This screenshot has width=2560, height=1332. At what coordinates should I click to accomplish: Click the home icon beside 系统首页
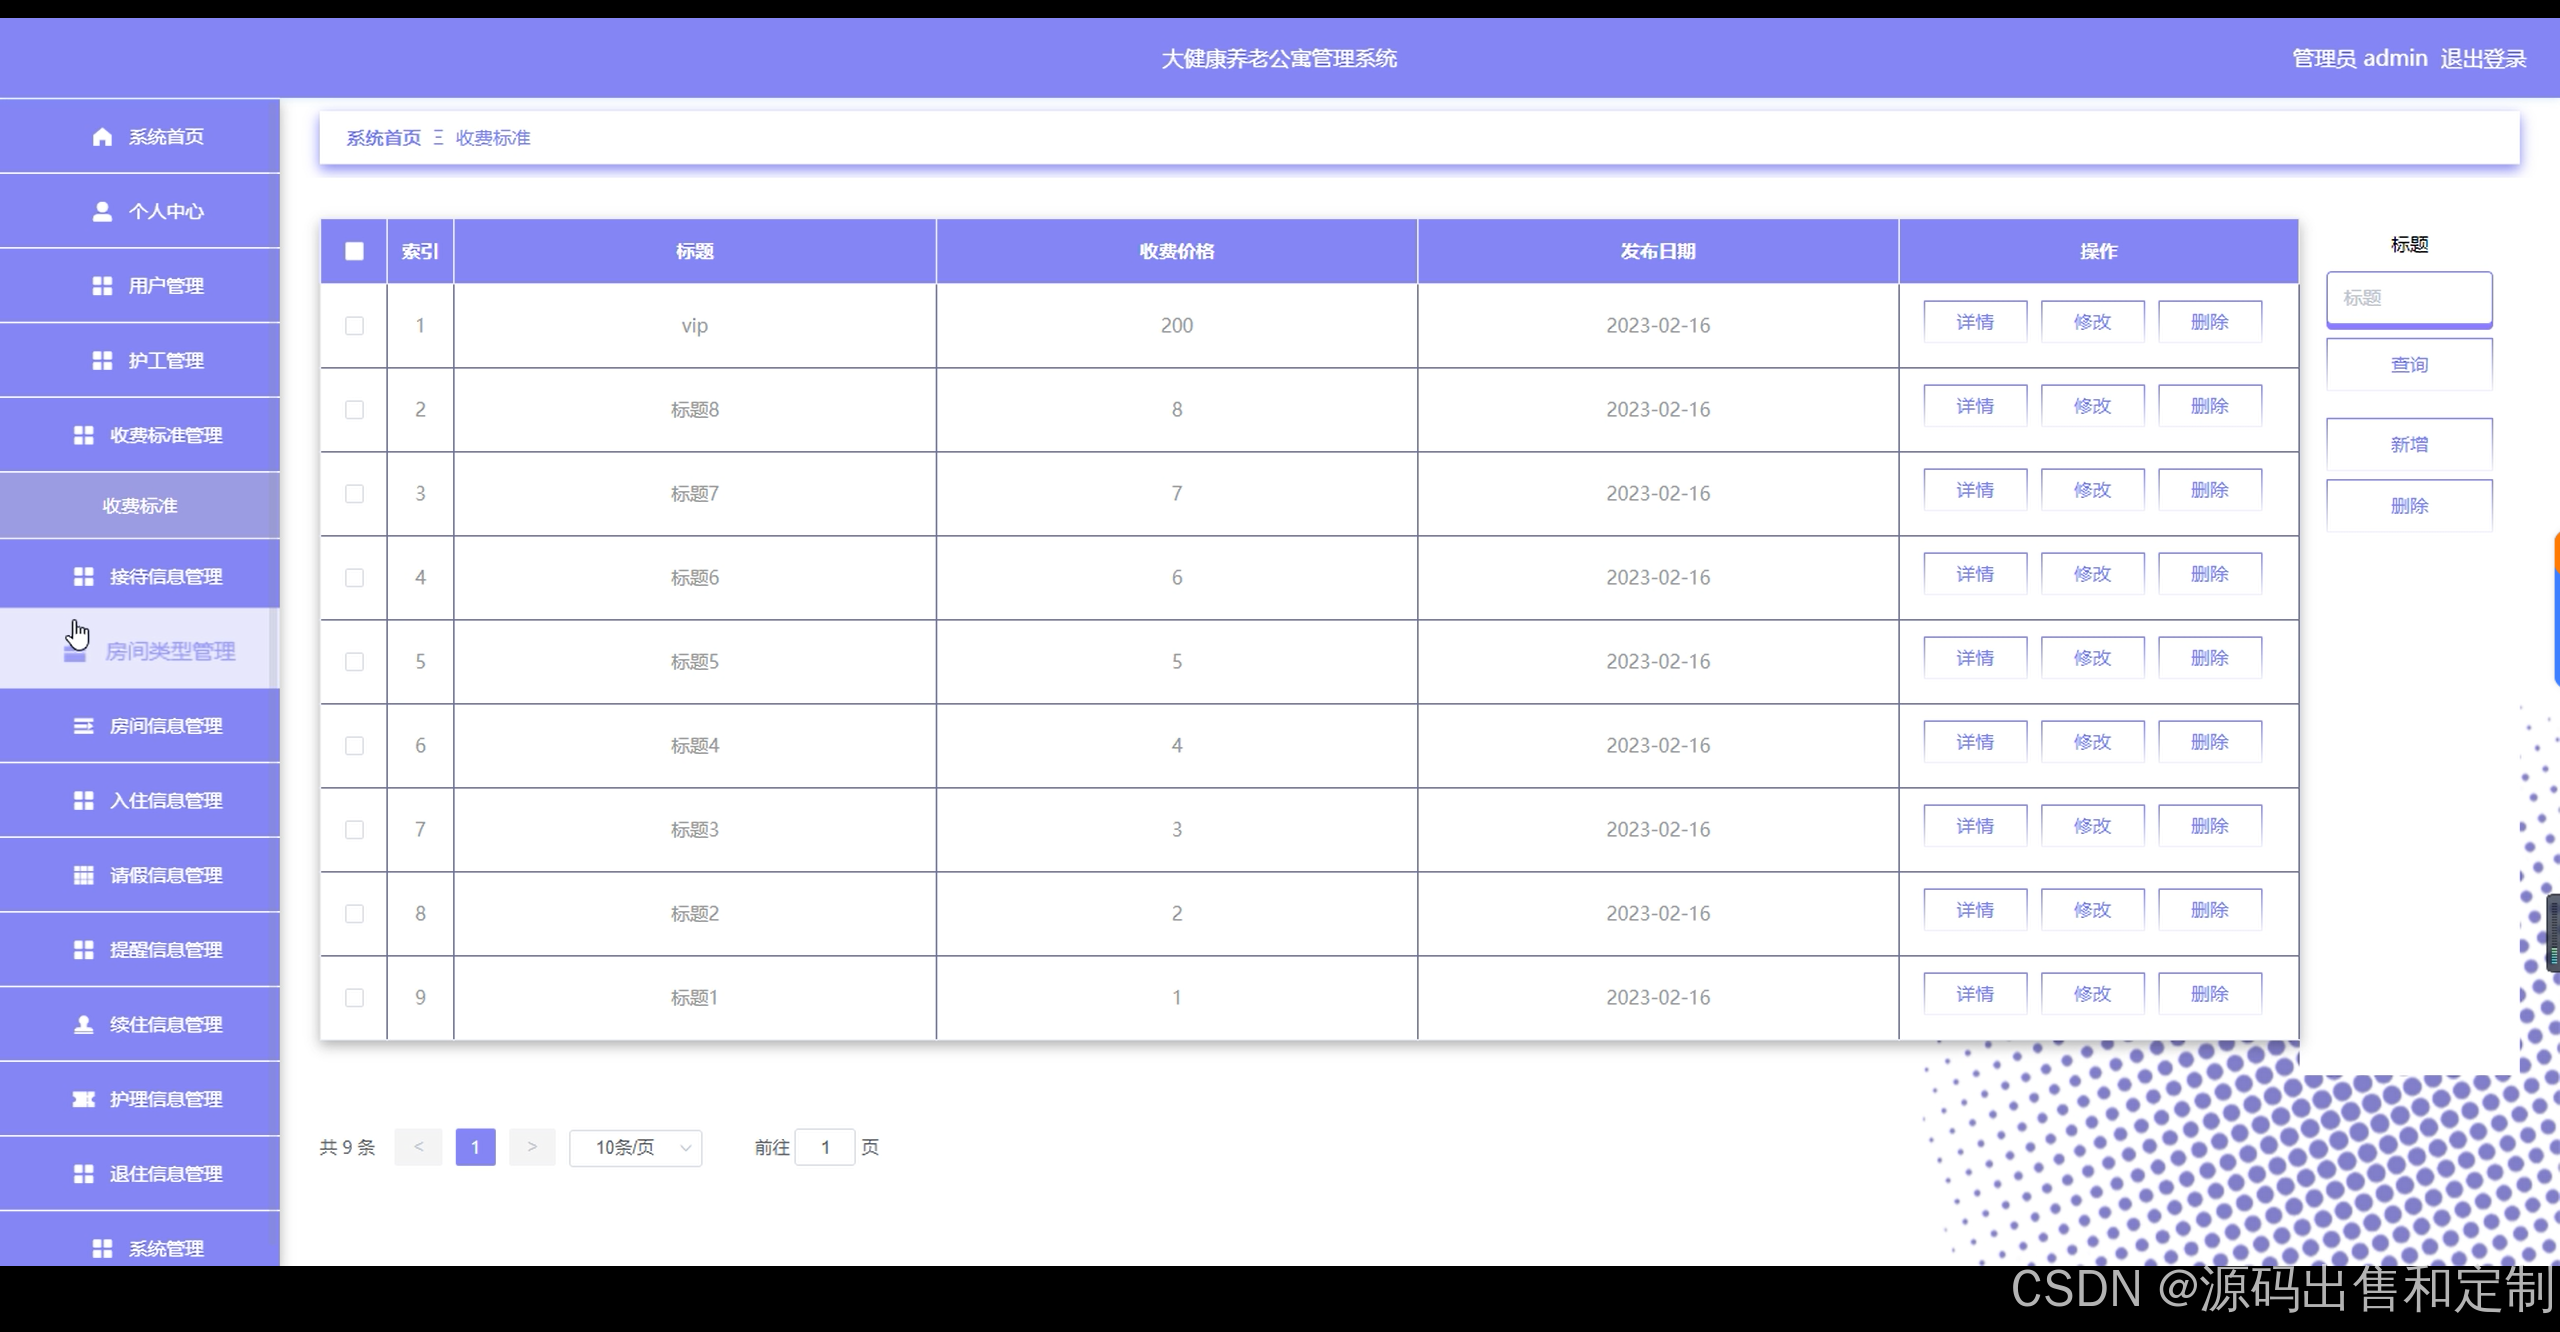102,137
